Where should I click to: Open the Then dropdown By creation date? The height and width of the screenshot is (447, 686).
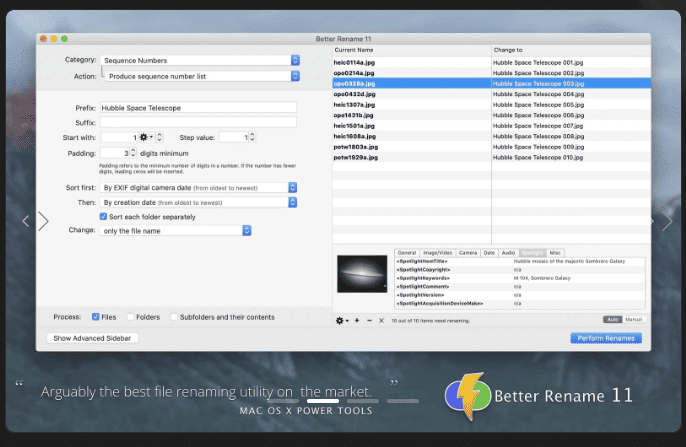click(x=198, y=203)
